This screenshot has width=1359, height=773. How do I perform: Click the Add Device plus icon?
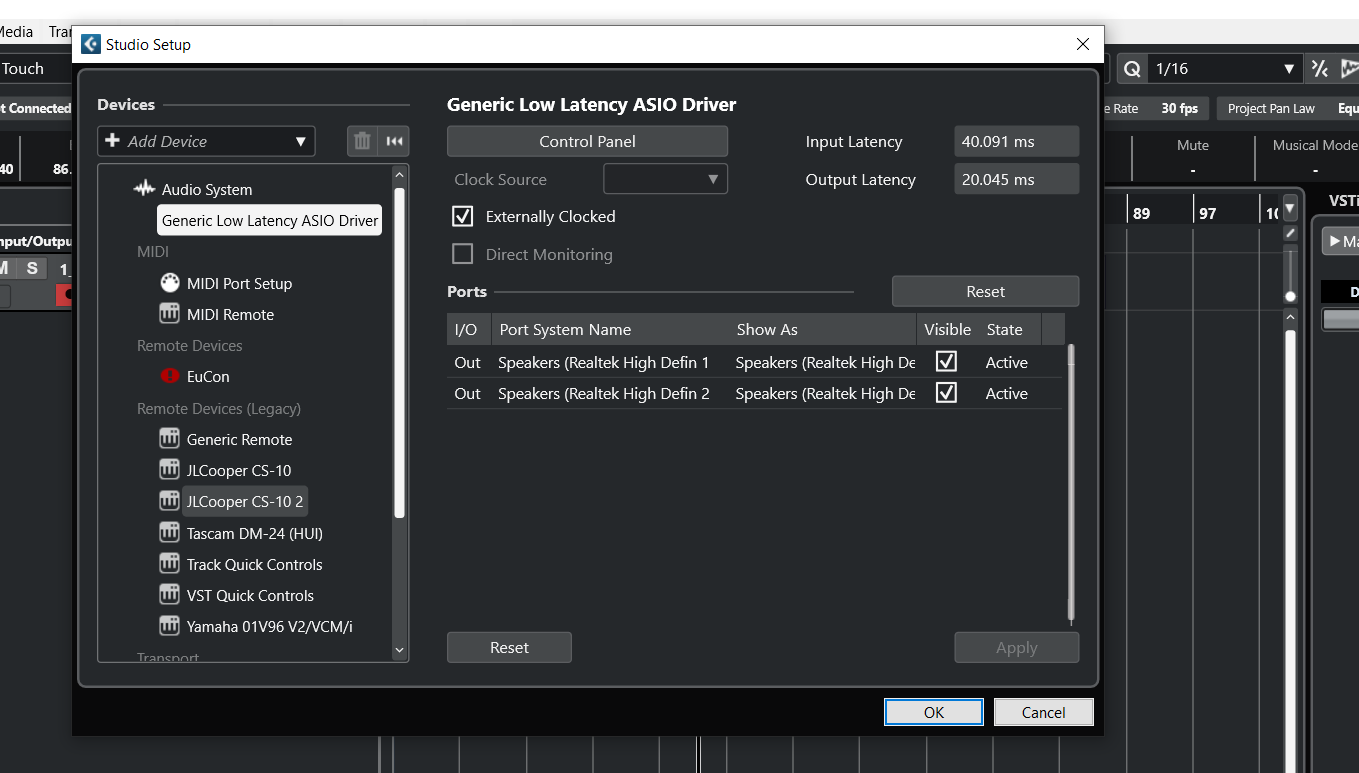tap(113, 141)
